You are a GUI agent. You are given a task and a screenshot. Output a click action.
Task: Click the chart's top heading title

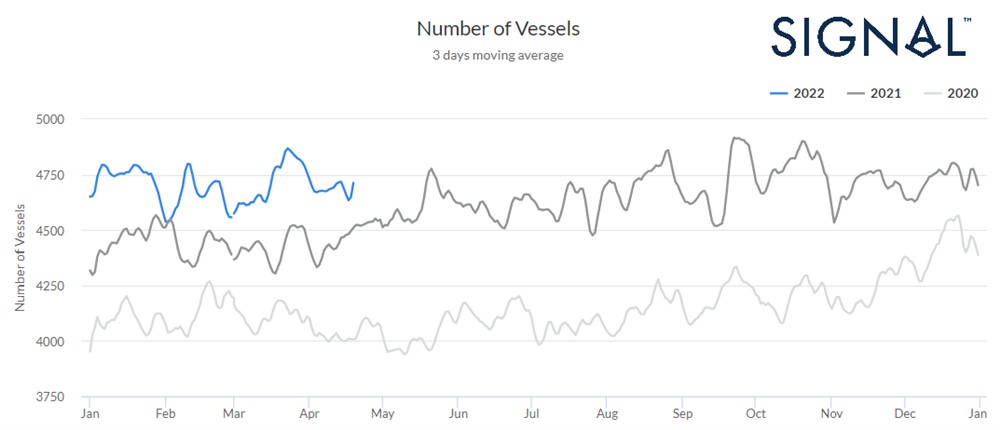[x=499, y=29]
